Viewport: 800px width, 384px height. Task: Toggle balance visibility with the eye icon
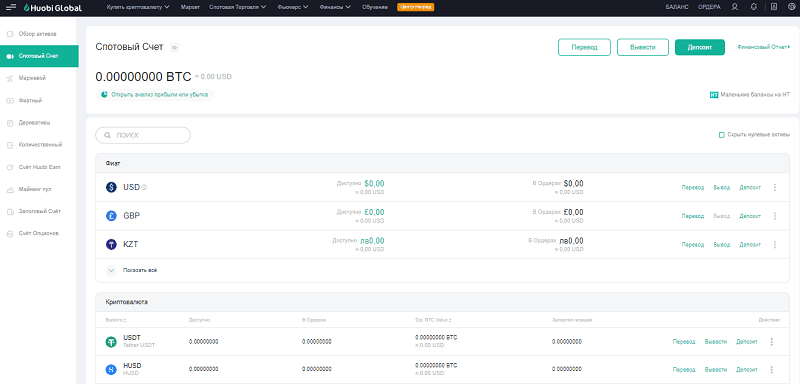click(174, 47)
